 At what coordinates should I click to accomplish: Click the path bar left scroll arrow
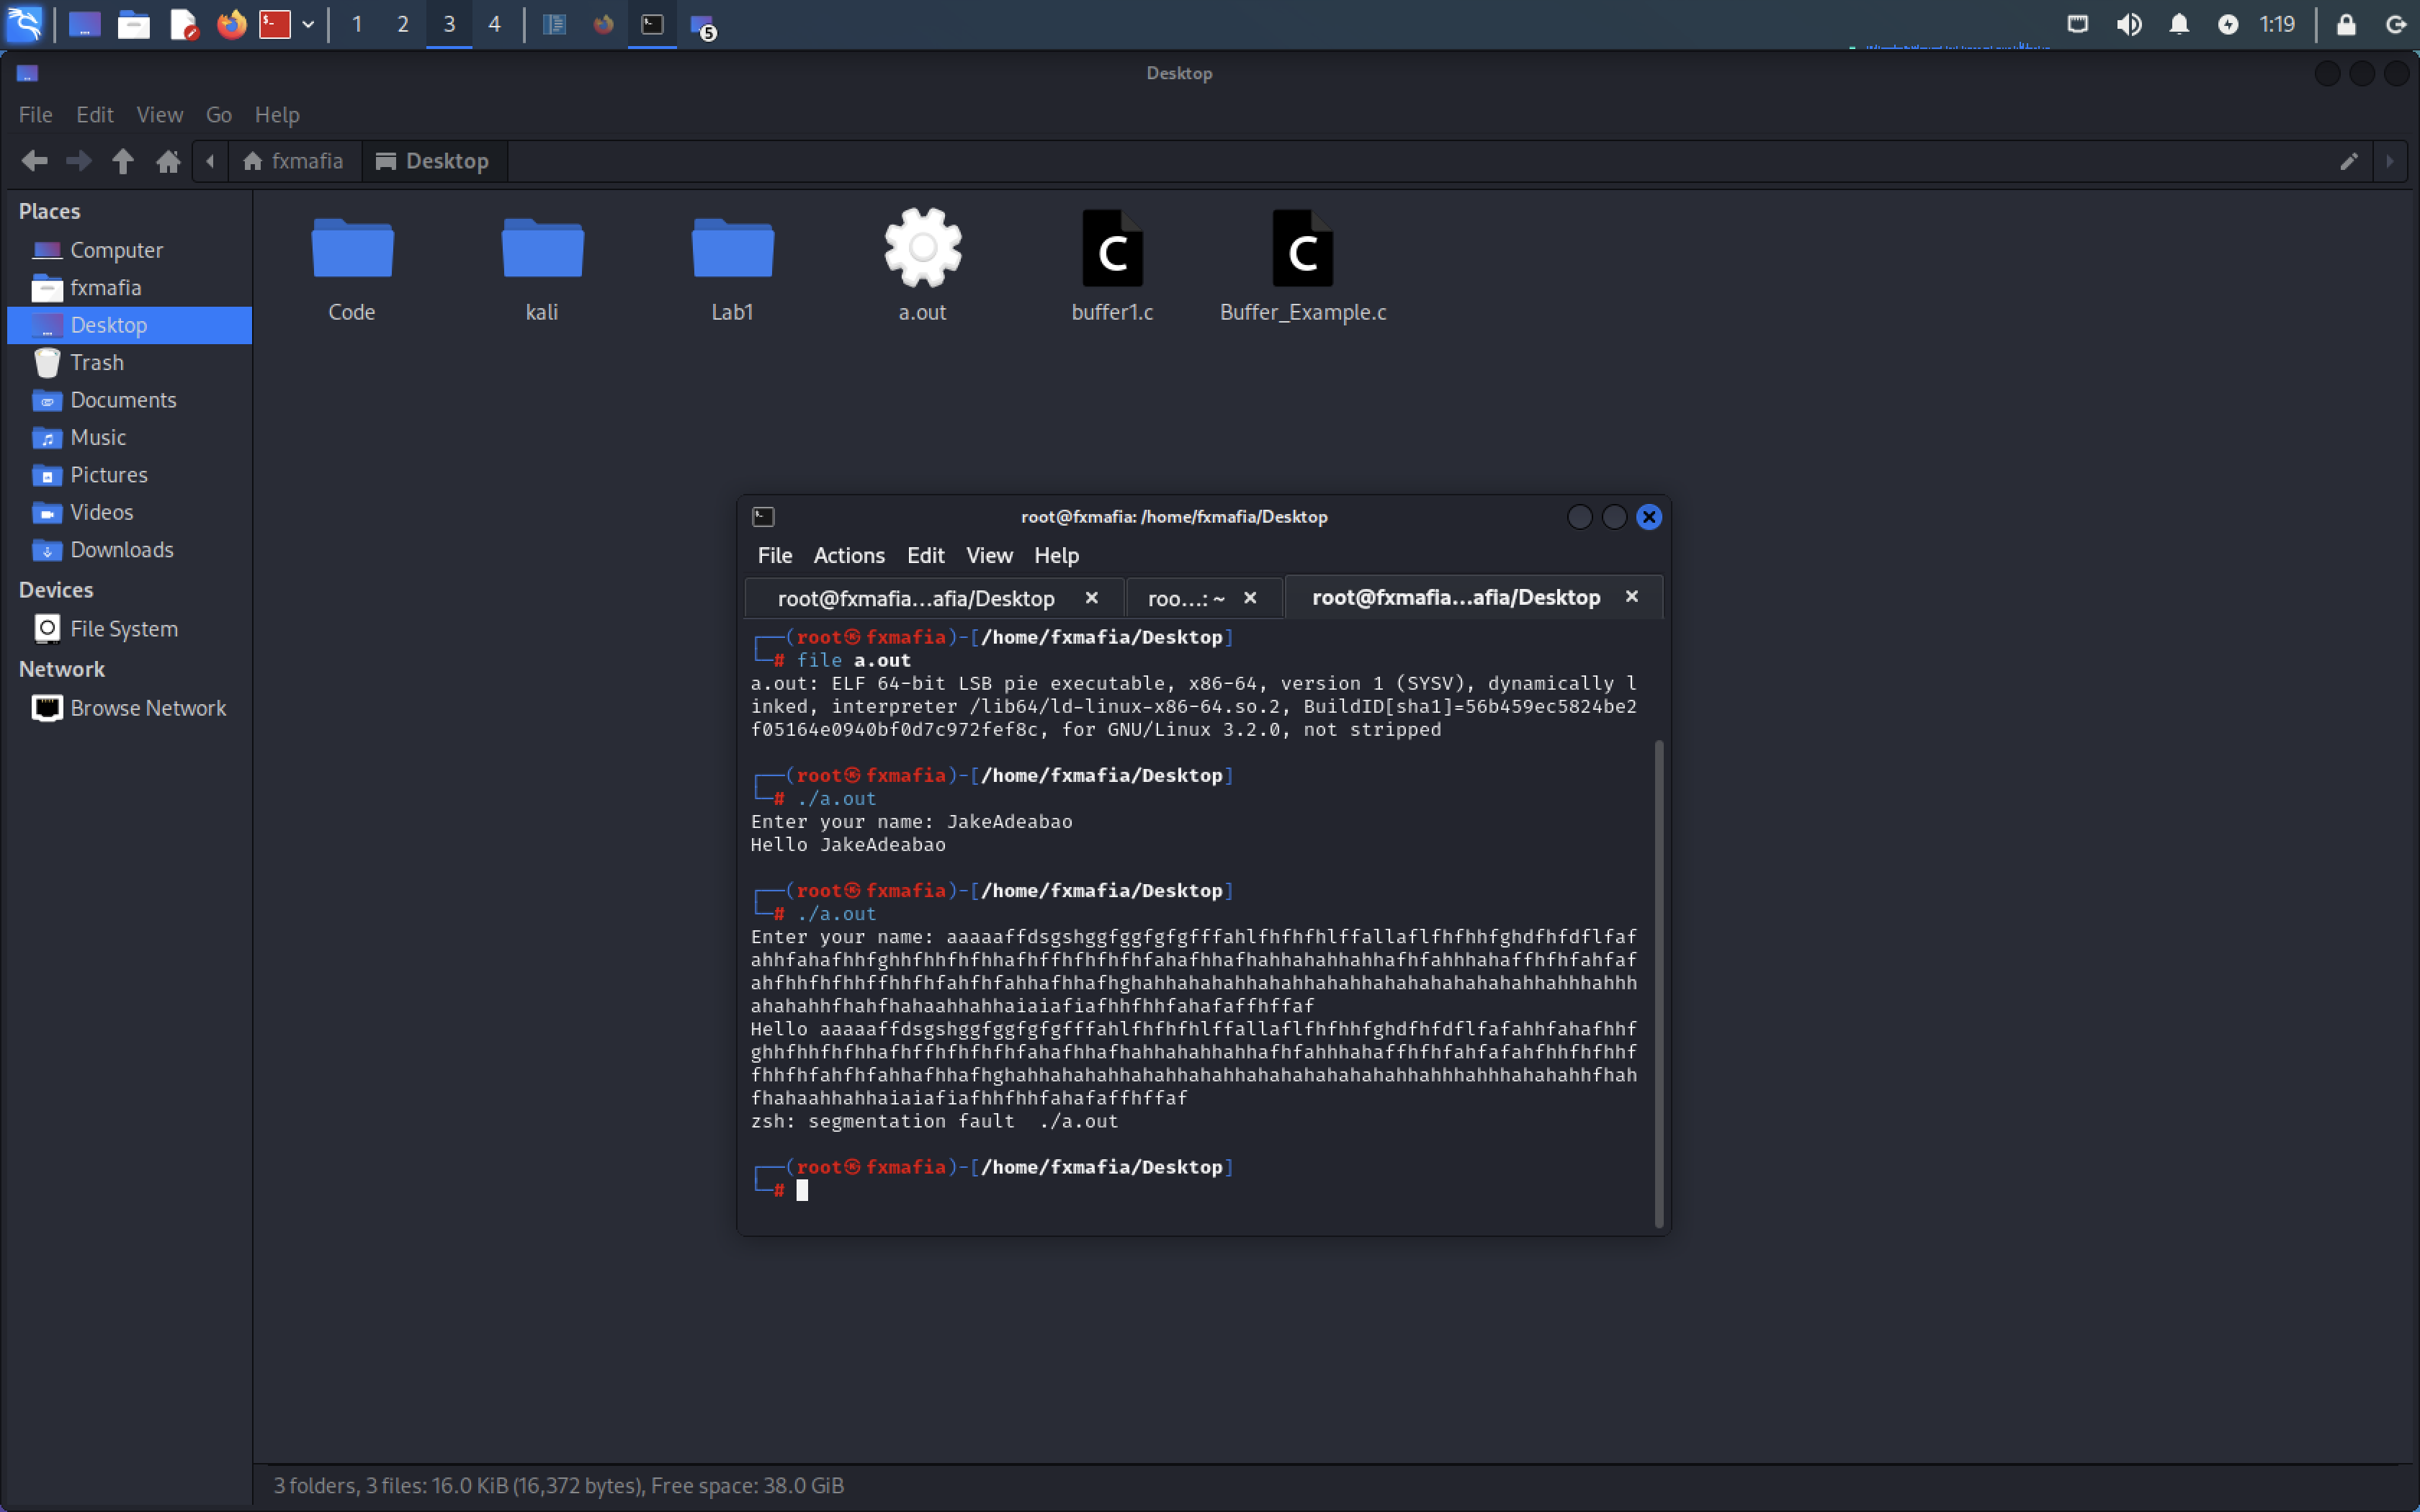click(x=210, y=161)
